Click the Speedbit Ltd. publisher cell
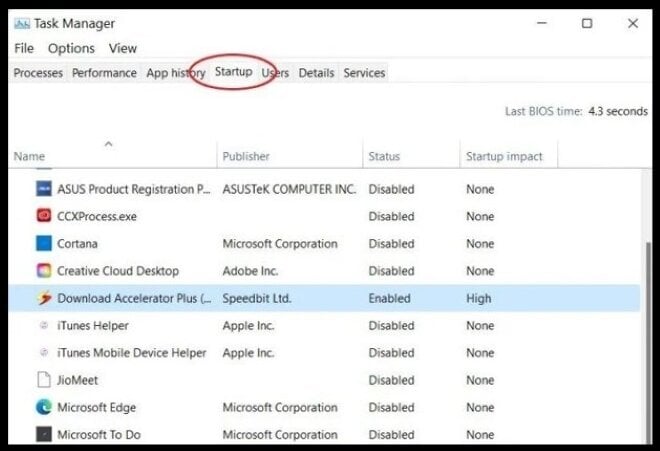 coord(256,298)
